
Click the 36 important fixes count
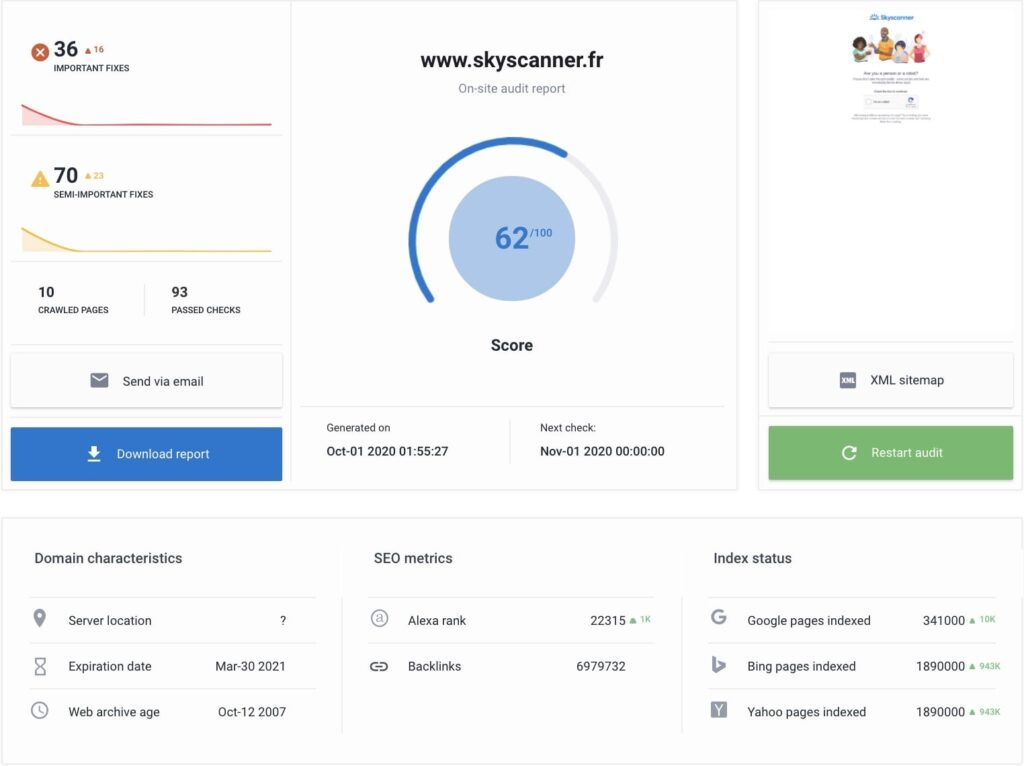(x=65, y=49)
